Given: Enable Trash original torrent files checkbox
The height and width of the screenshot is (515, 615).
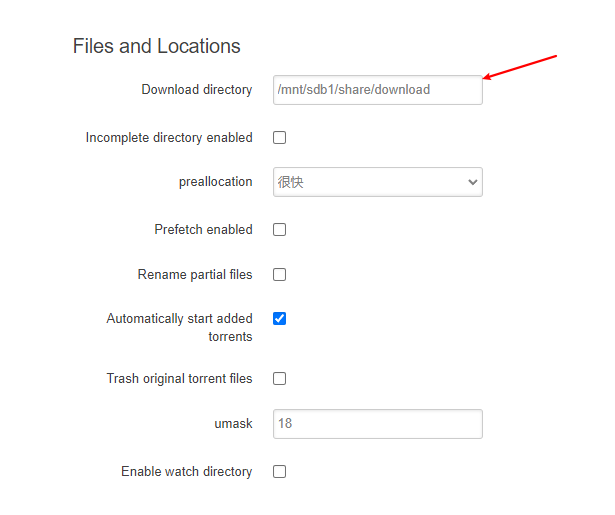Looking at the screenshot, I should (279, 379).
